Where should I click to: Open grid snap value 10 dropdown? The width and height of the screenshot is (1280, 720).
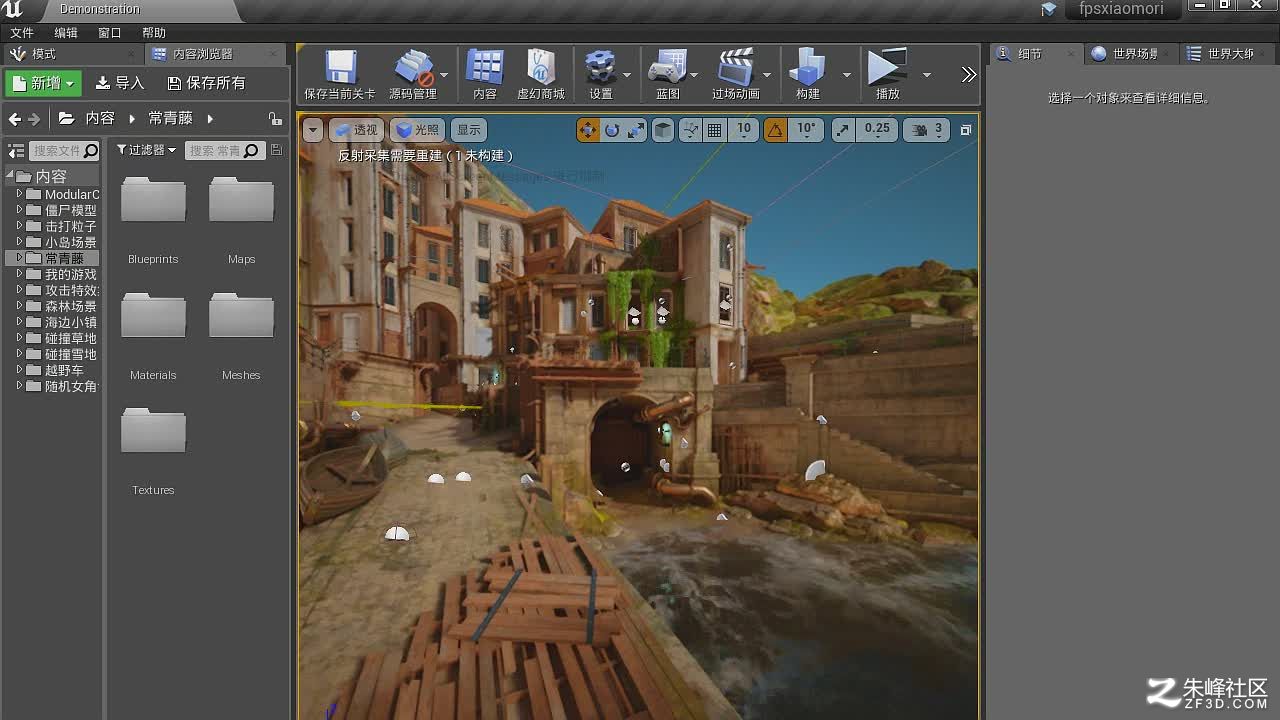coord(743,129)
